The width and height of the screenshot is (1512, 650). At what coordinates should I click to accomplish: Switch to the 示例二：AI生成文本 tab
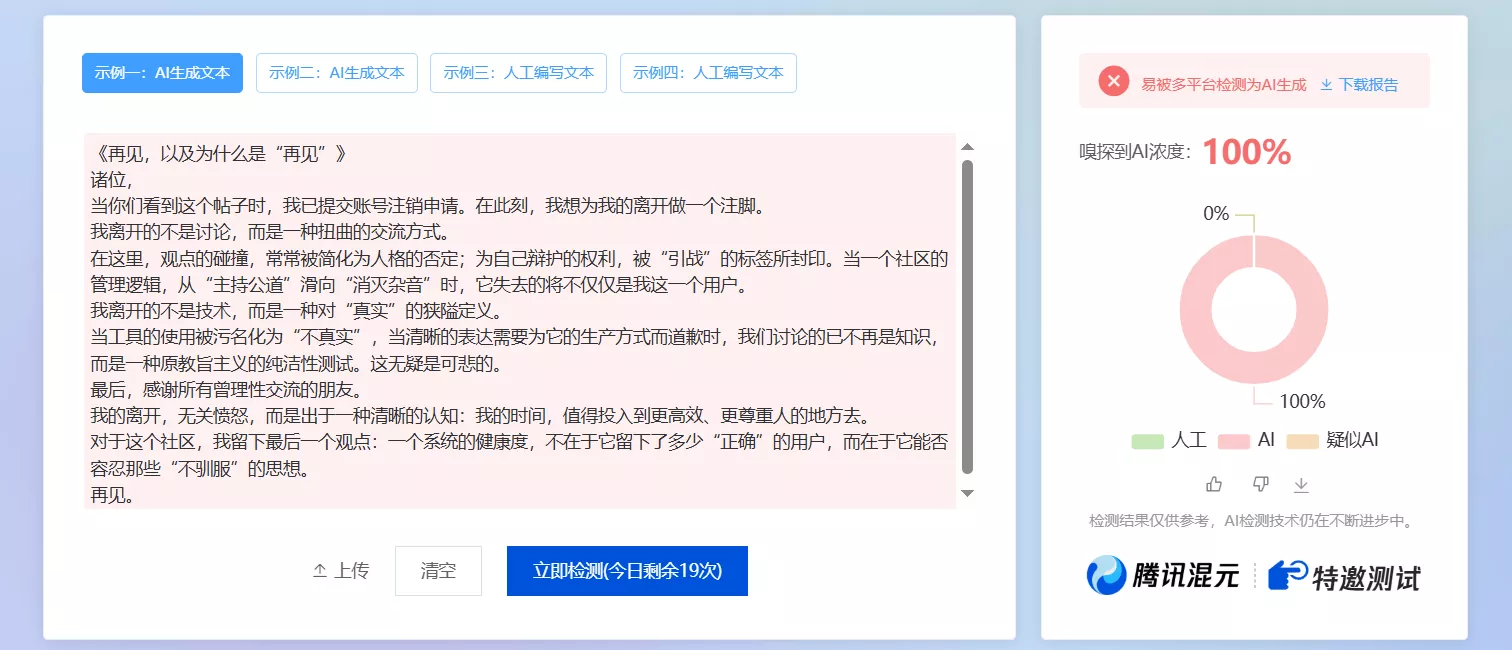337,72
